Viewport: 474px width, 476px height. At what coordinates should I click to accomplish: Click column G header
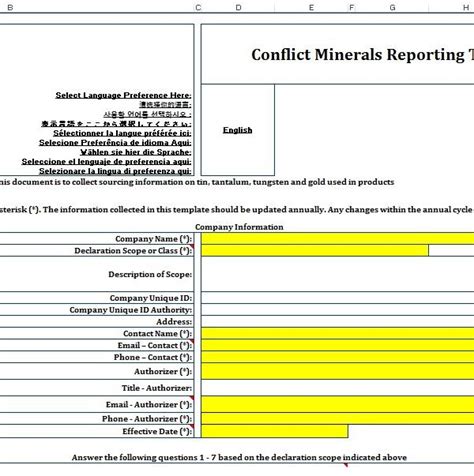pyautogui.click(x=392, y=7)
